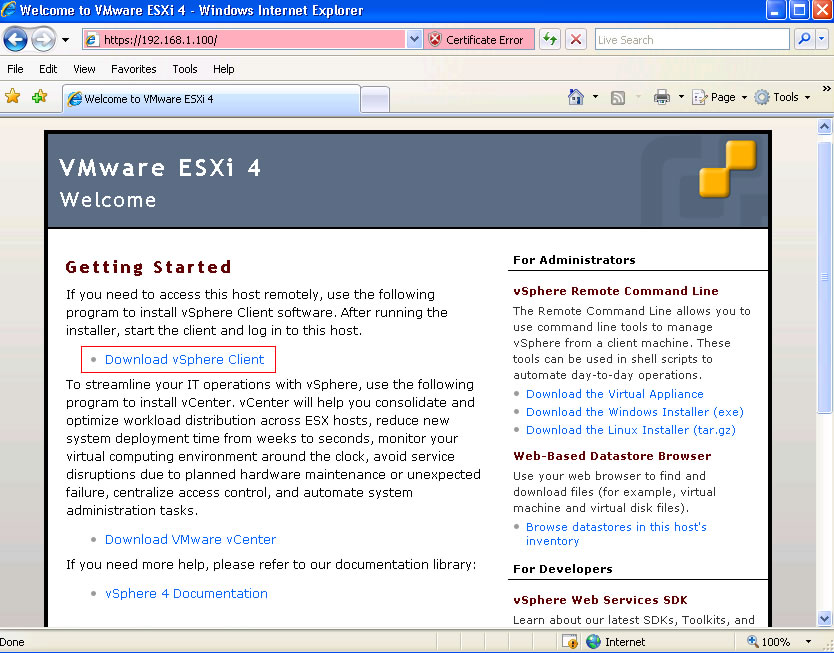Click the 'vSphere Remote Command Line' heading

click(616, 291)
